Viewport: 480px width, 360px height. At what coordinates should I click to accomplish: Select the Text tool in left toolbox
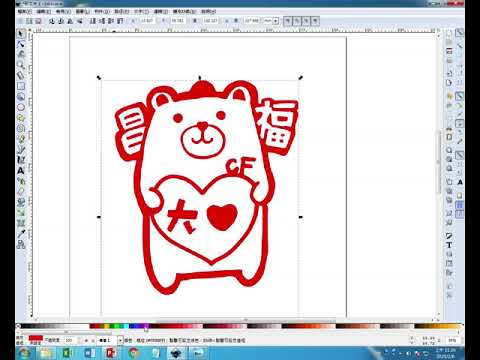pos(21,171)
